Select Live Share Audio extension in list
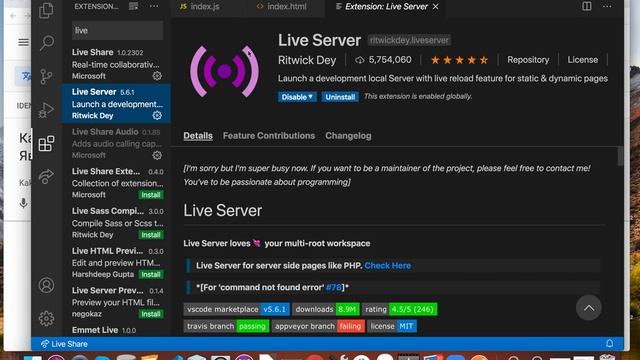The width and height of the screenshot is (640, 360). point(116,143)
